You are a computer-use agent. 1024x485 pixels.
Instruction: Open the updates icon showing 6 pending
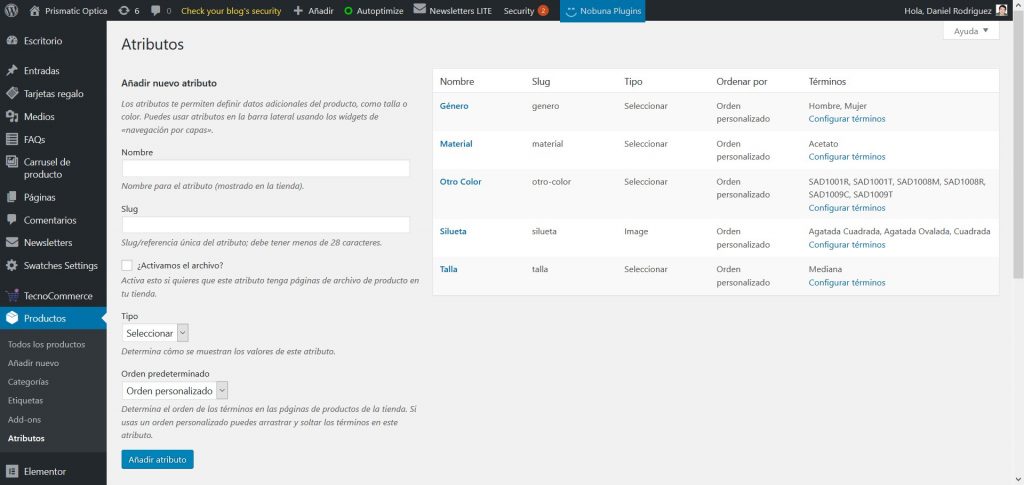[123, 11]
